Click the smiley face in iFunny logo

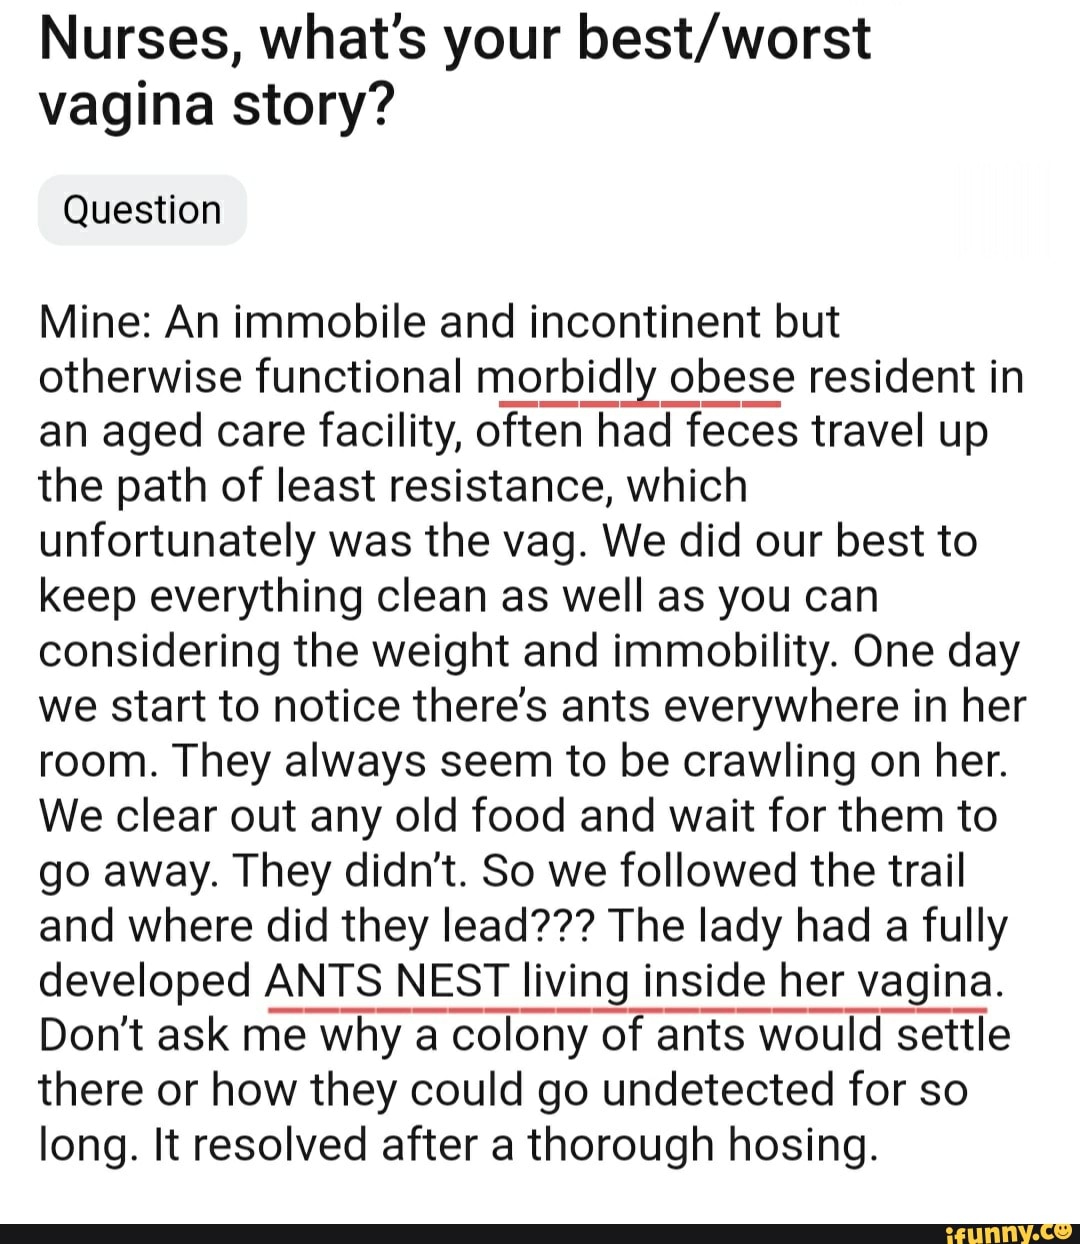pyautogui.click(x=1066, y=1232)
